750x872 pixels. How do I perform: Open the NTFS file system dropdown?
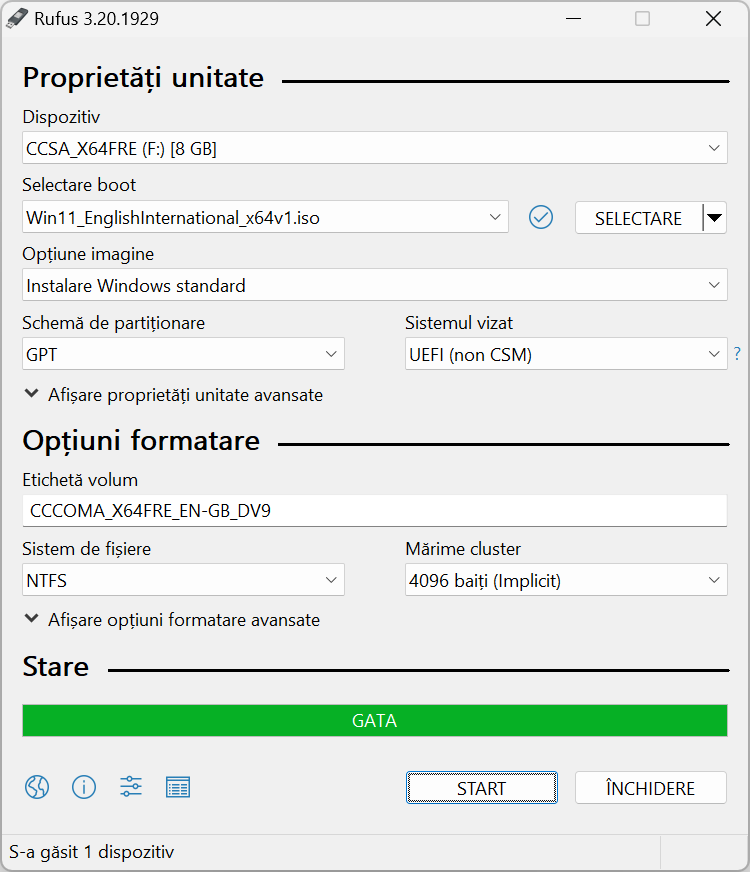tap(183, 579)
